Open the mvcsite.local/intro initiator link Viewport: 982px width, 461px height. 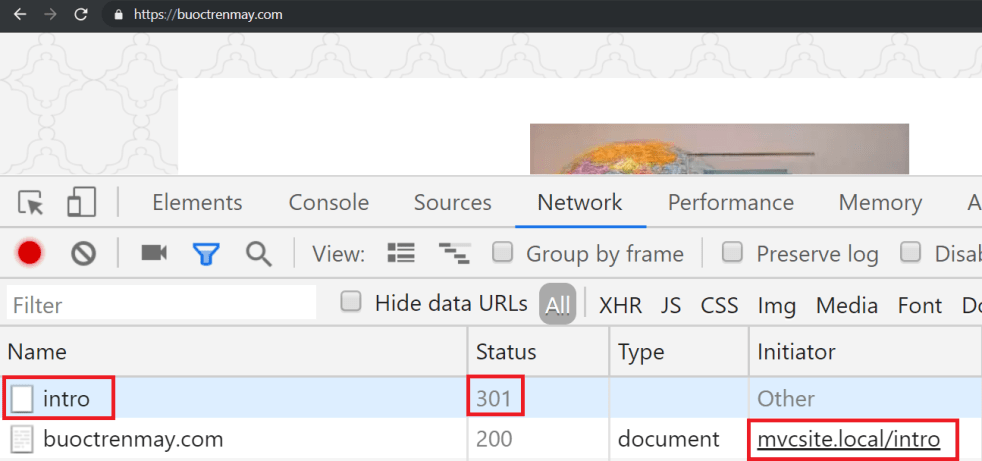[848, 439]
